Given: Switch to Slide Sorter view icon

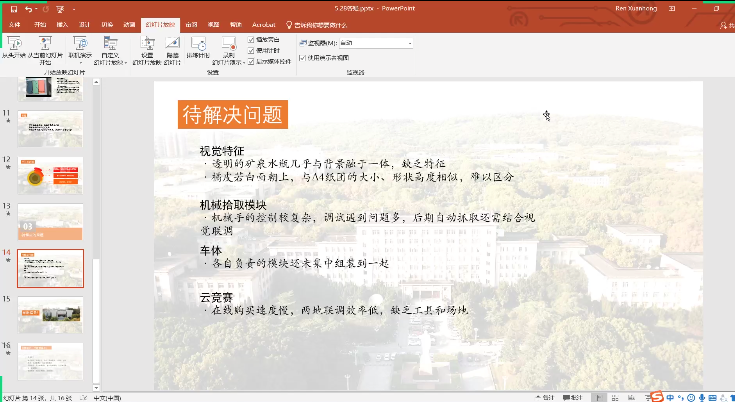Looking at the screenshot, I should [x=617, y=398].
